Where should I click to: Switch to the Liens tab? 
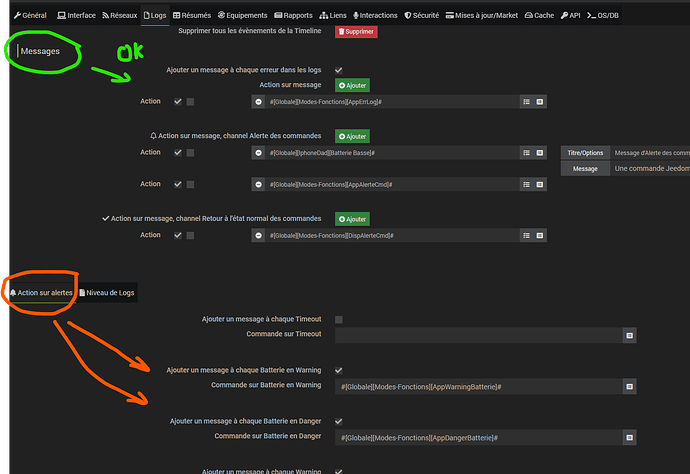pos(333,15)
